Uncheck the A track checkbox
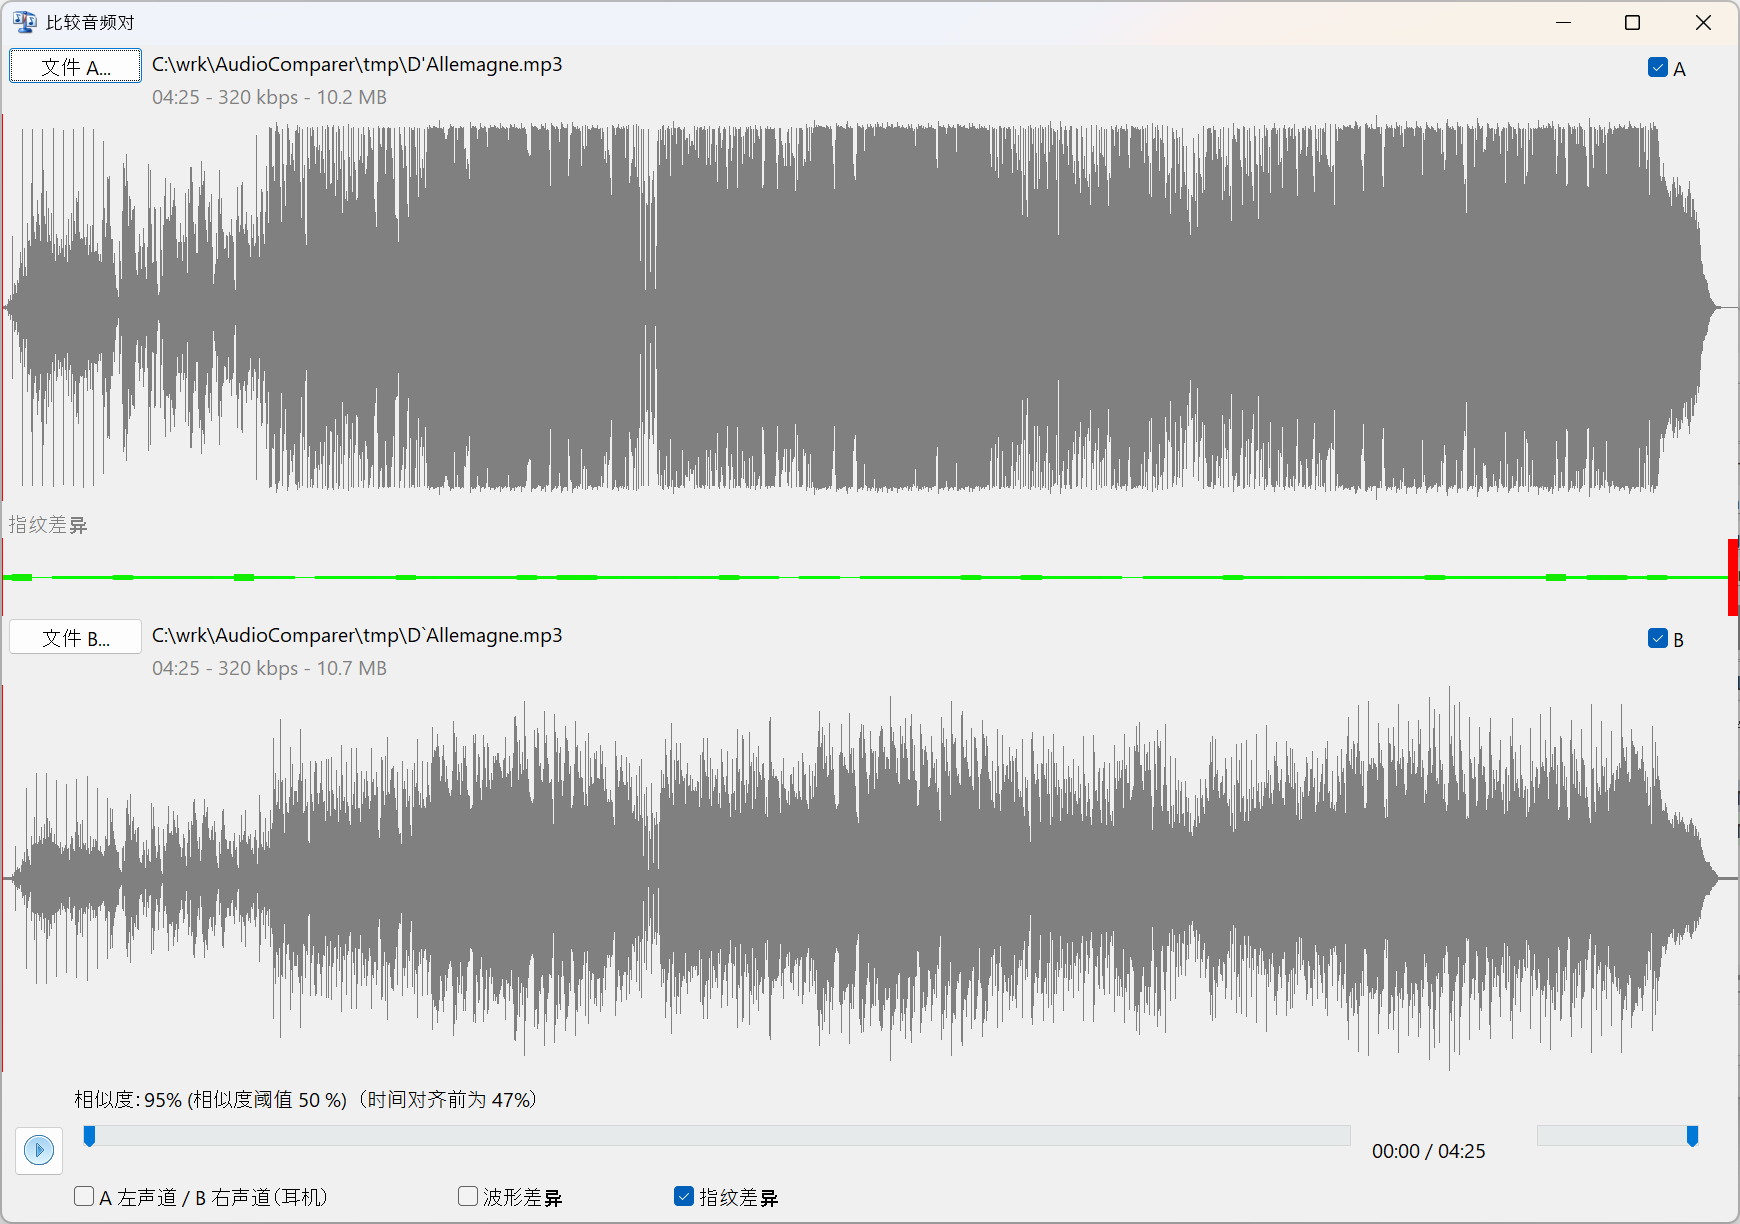The image size is (1740, 1224). [x=1657, y=68]
